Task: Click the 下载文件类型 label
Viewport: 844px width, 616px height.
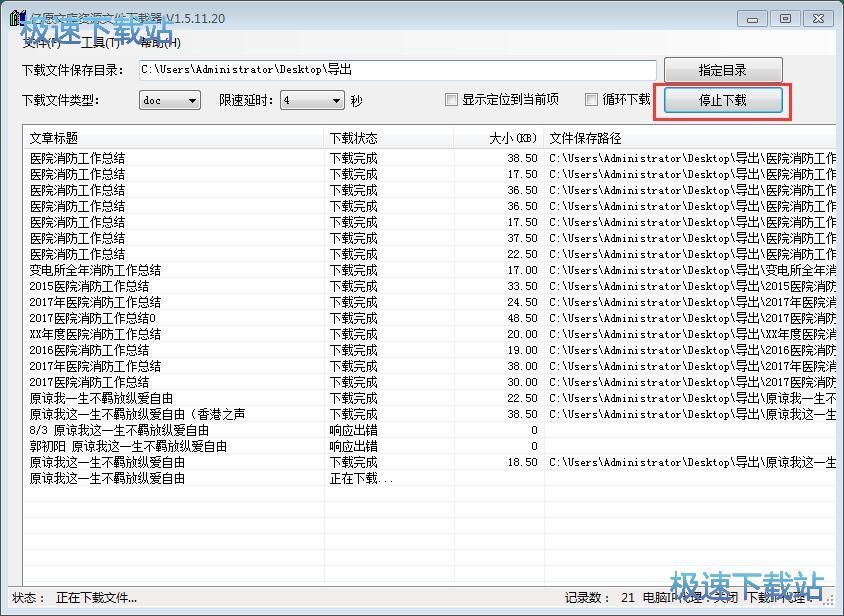Action: (x=61, y=100)
